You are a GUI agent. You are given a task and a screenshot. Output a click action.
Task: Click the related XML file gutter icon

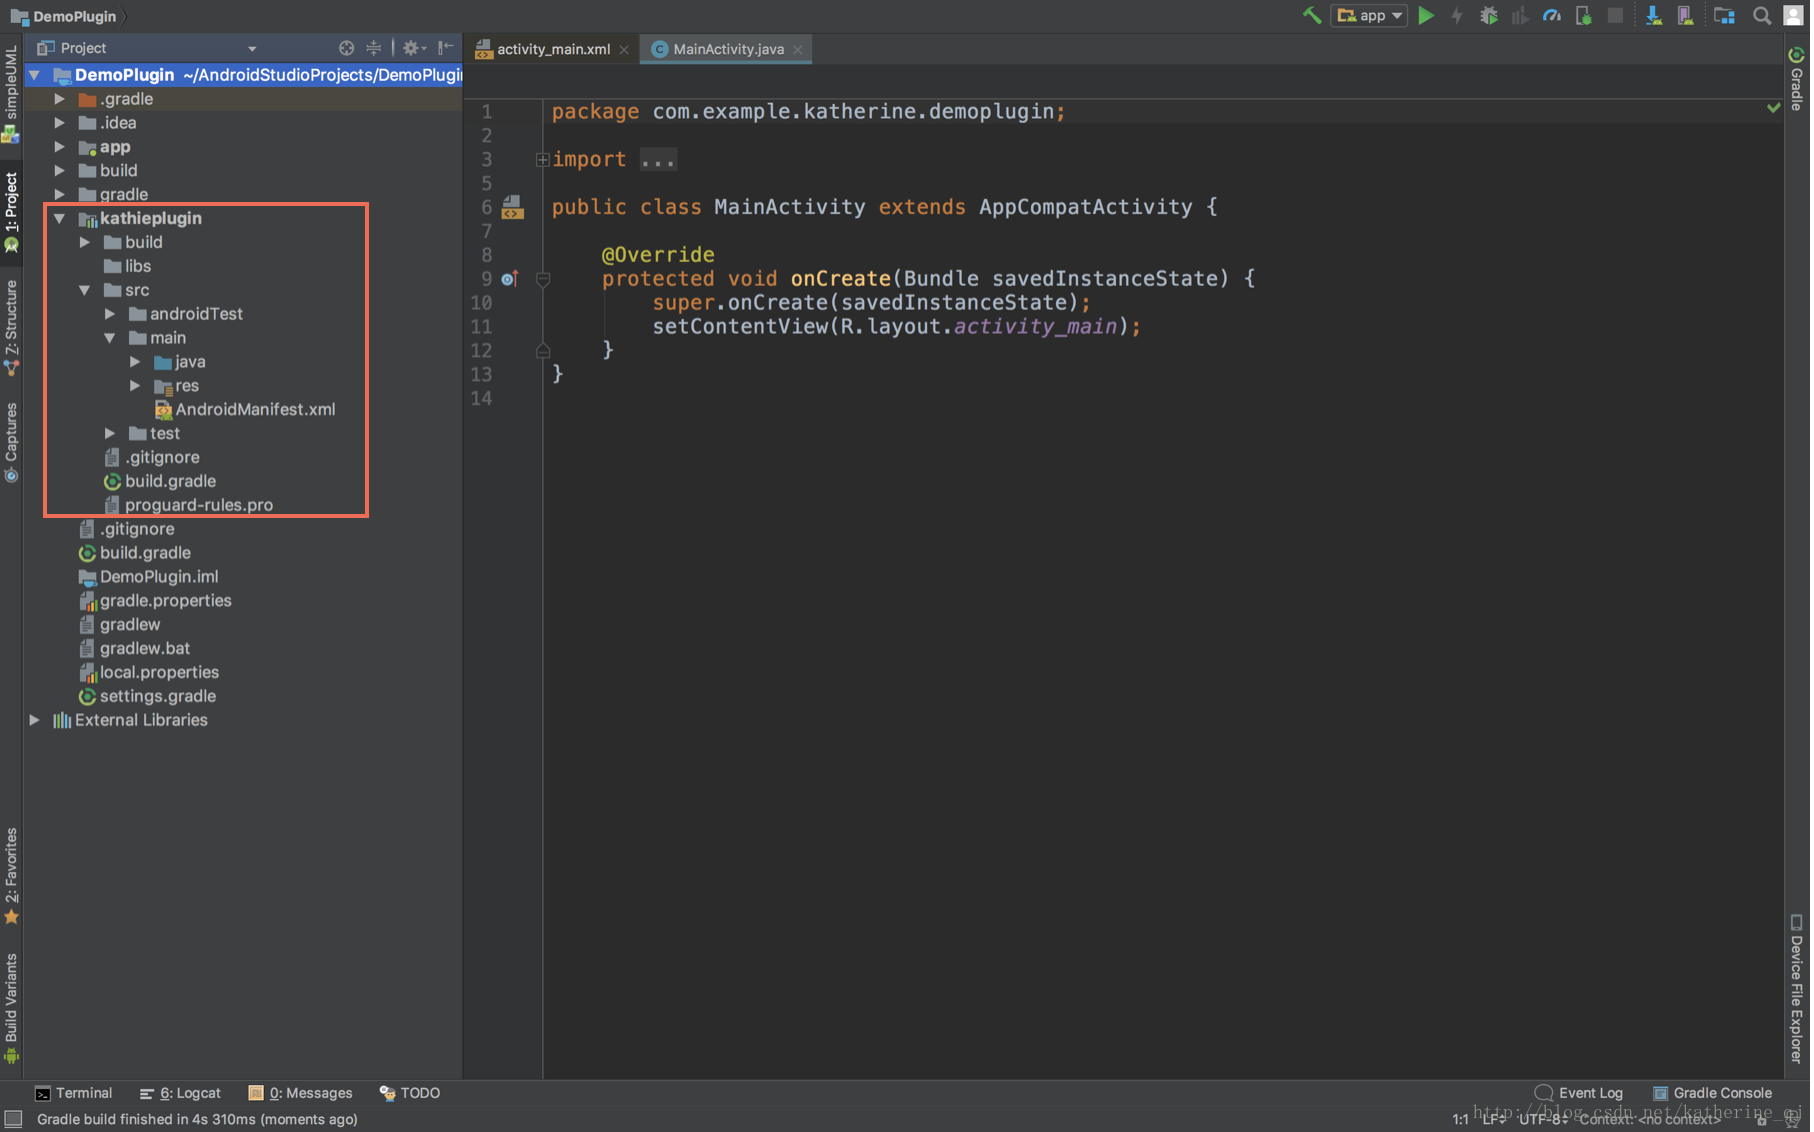[512, 207]
